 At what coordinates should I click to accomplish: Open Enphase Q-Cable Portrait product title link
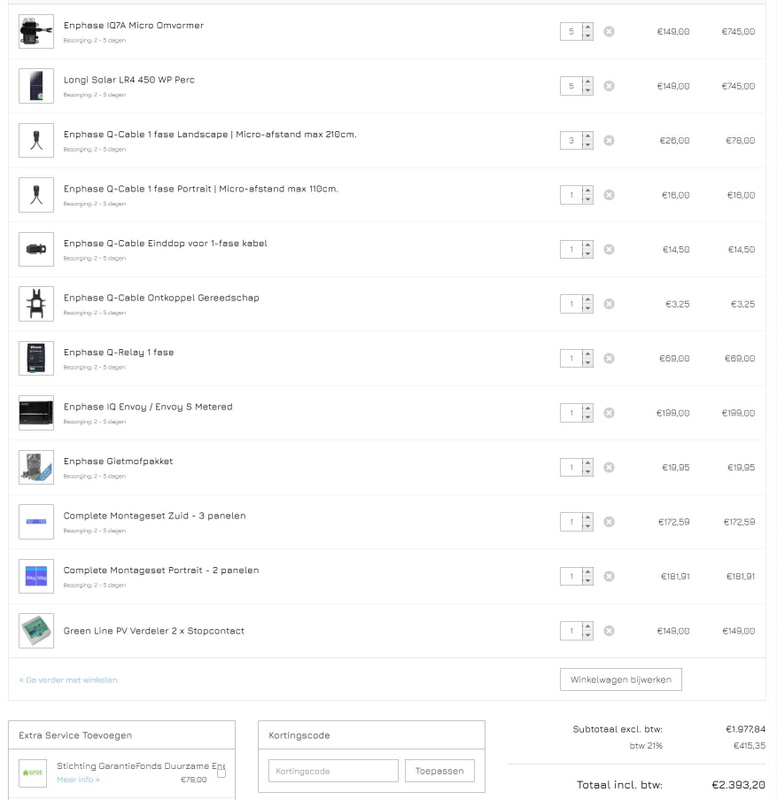point(200,189)
